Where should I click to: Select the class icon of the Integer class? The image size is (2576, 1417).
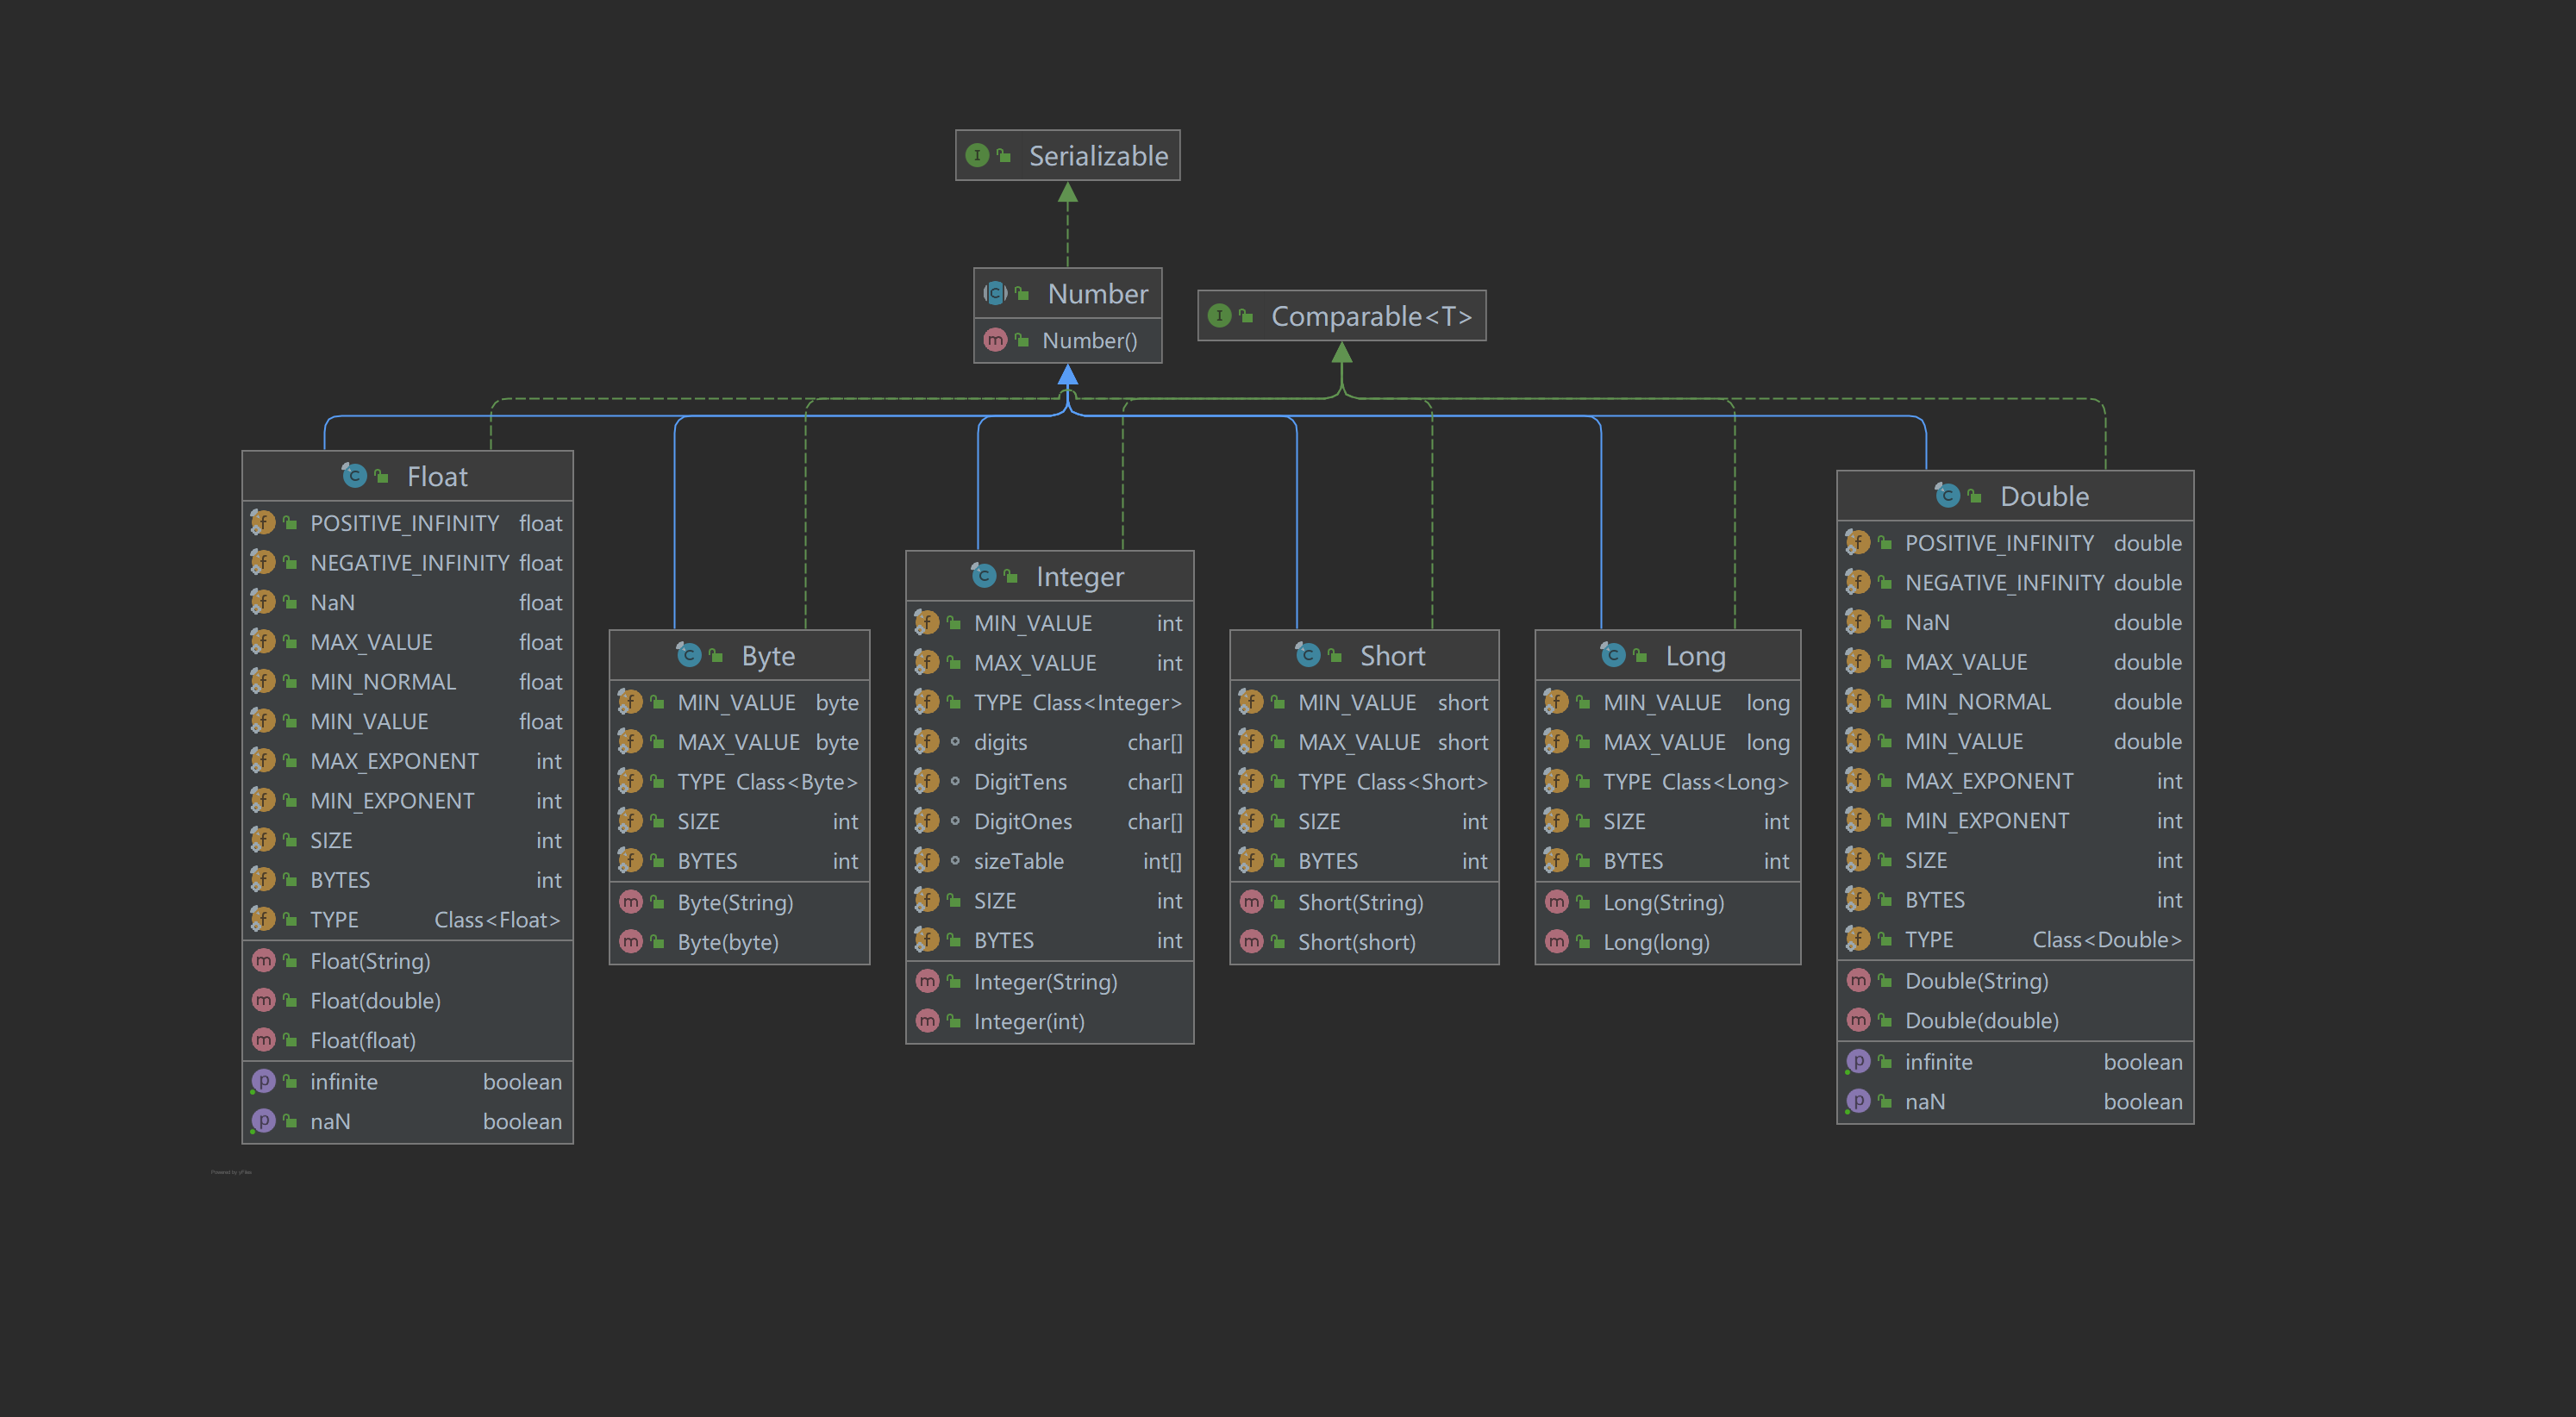(x=984, y=576)
